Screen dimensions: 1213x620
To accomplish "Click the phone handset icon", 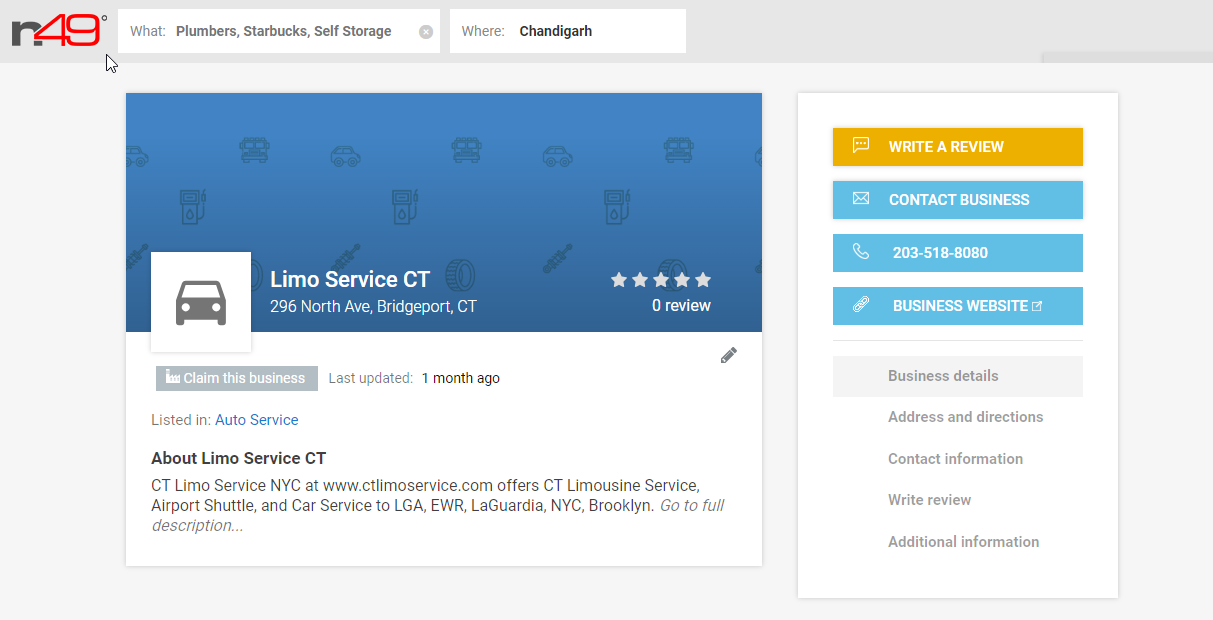I will tap(861, 252).
